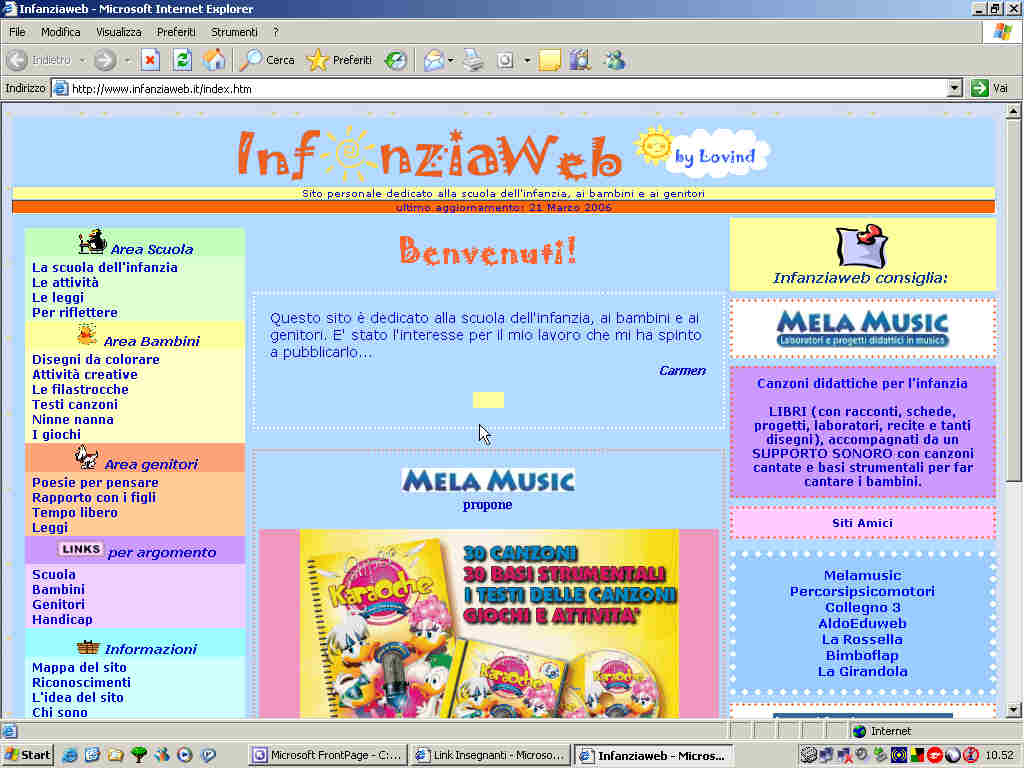Click page scrollbar down arrow
Screen dimensions: 1024x768
coord(1013,710)
